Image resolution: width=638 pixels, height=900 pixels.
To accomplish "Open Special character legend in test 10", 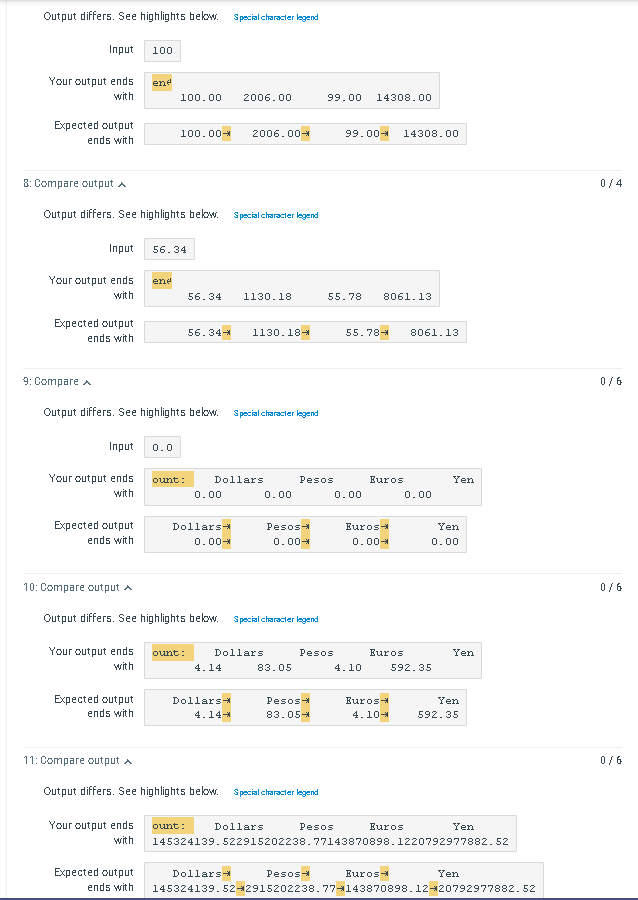I will click(276, 619).
